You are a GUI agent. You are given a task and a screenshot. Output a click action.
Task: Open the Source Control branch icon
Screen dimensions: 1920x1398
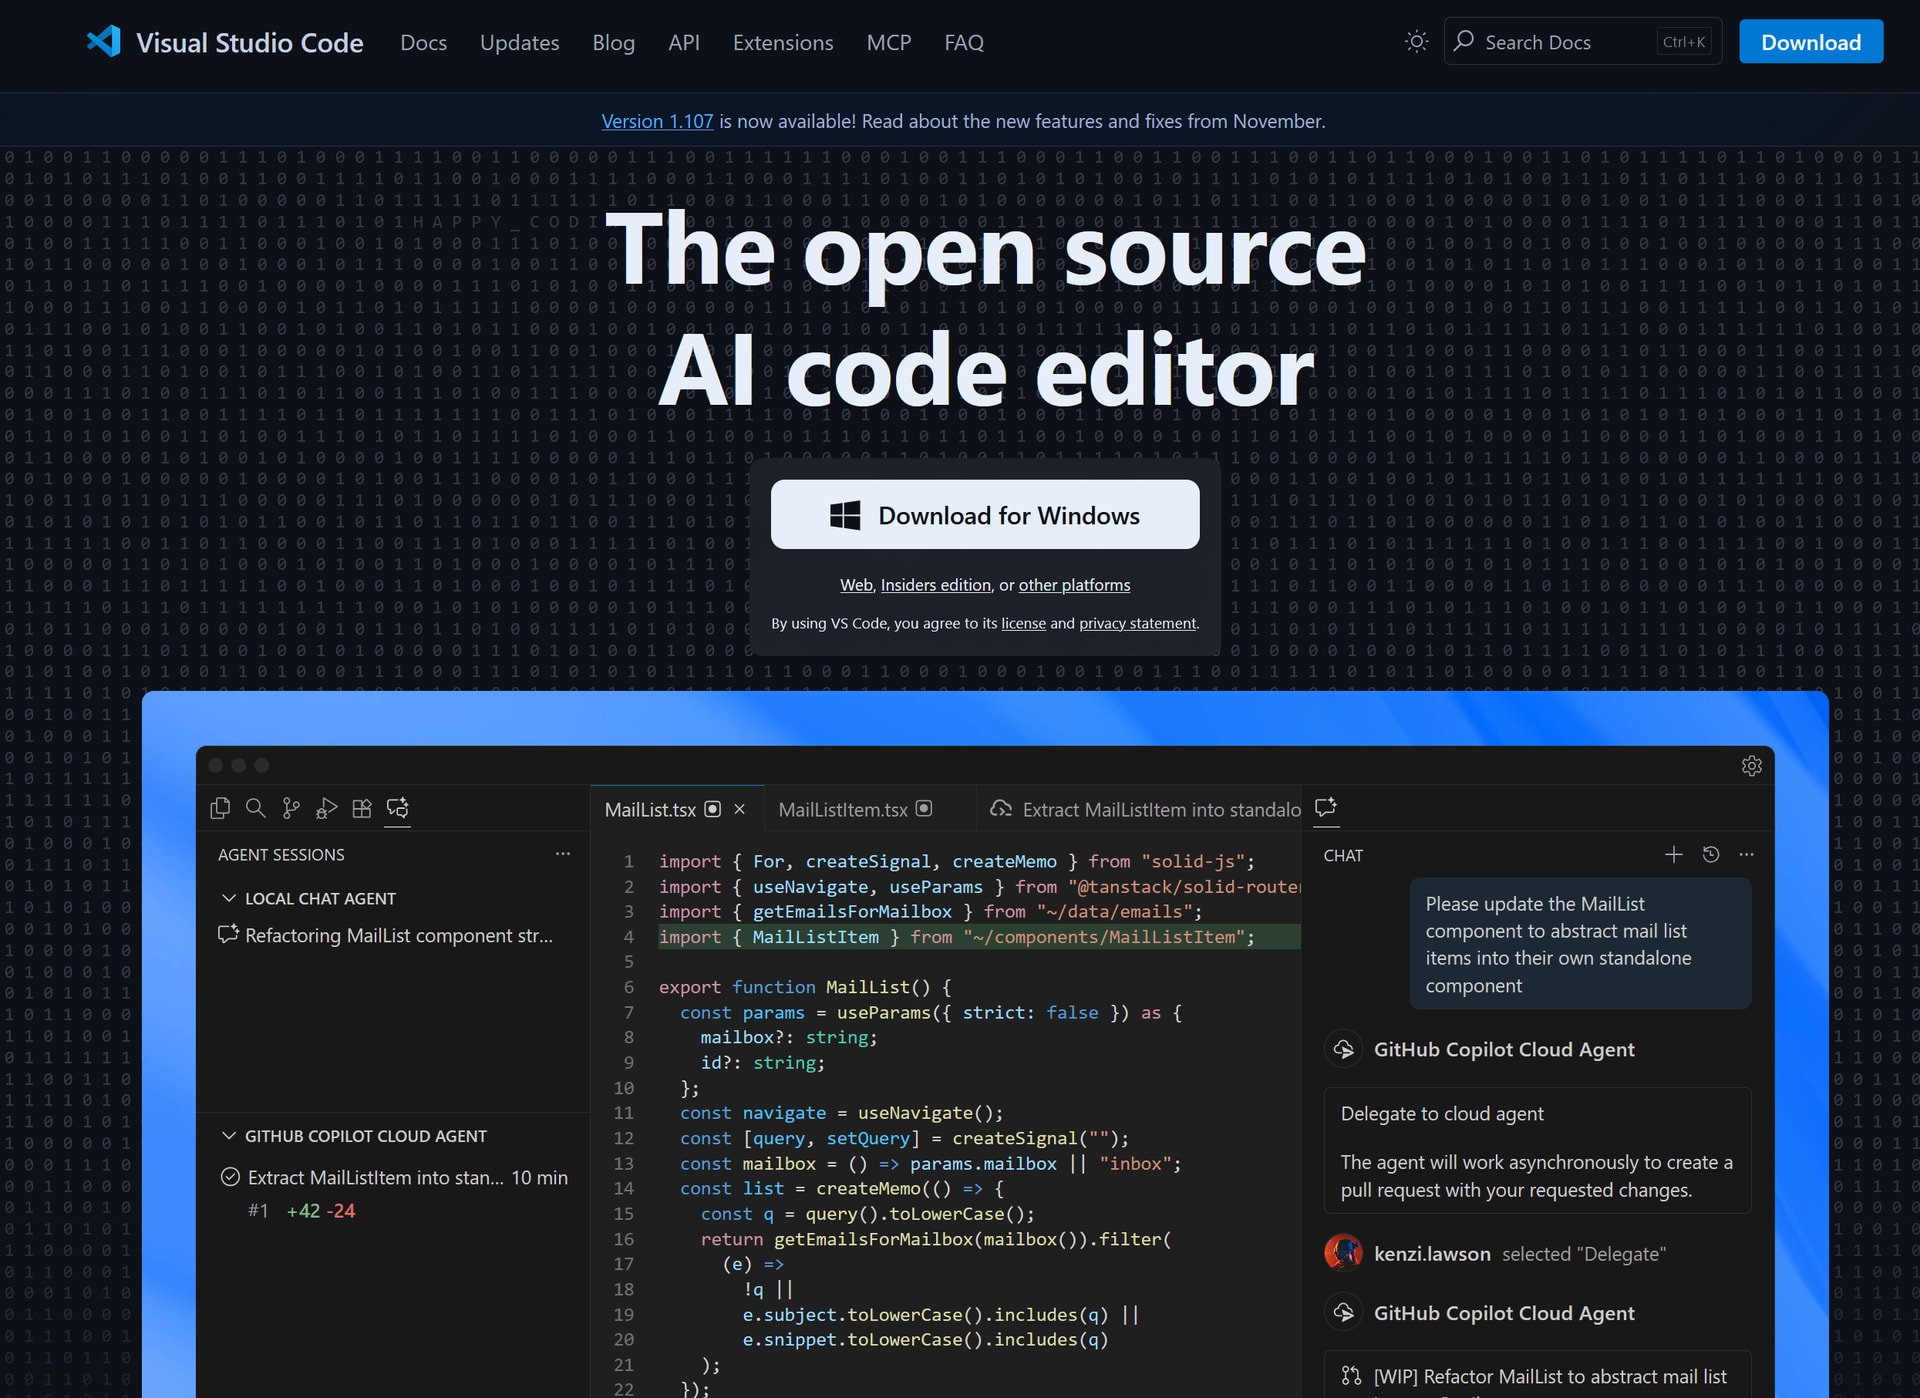(291, 808)
